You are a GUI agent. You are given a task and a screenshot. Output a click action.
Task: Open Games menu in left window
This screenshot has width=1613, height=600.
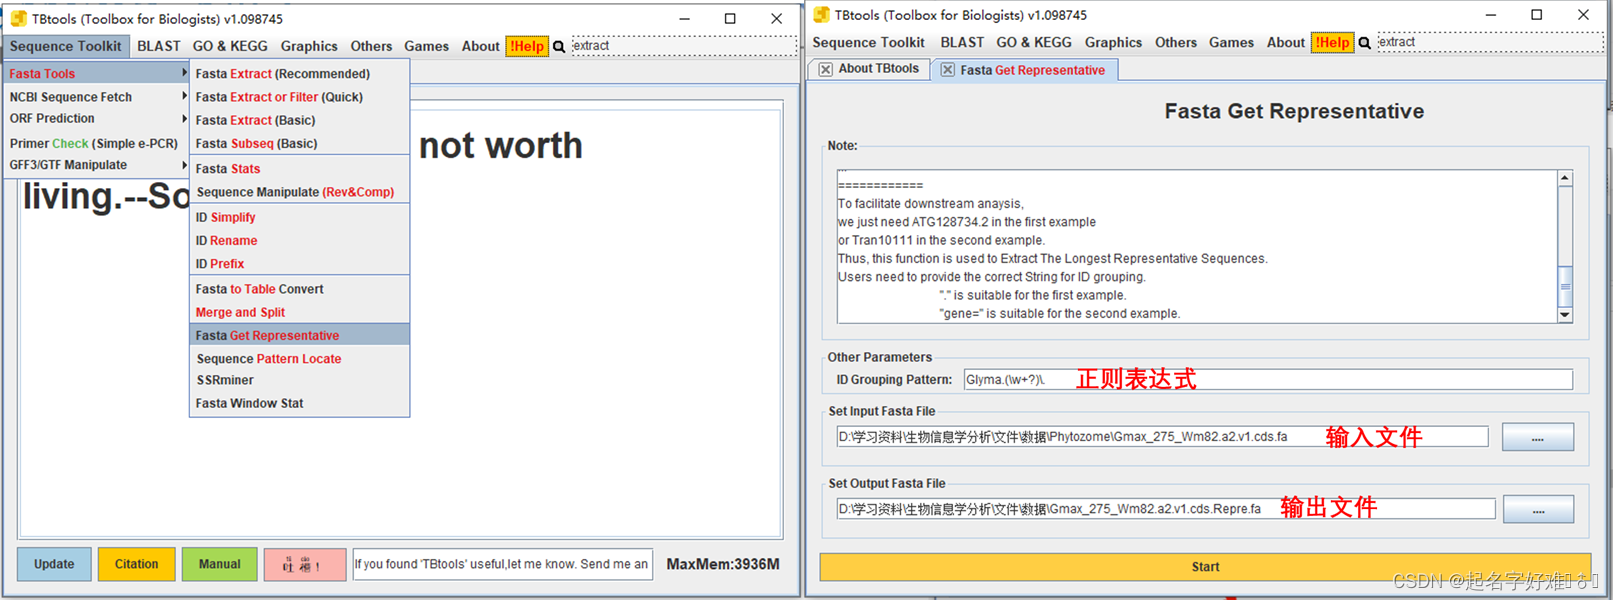tap(427, 46)
